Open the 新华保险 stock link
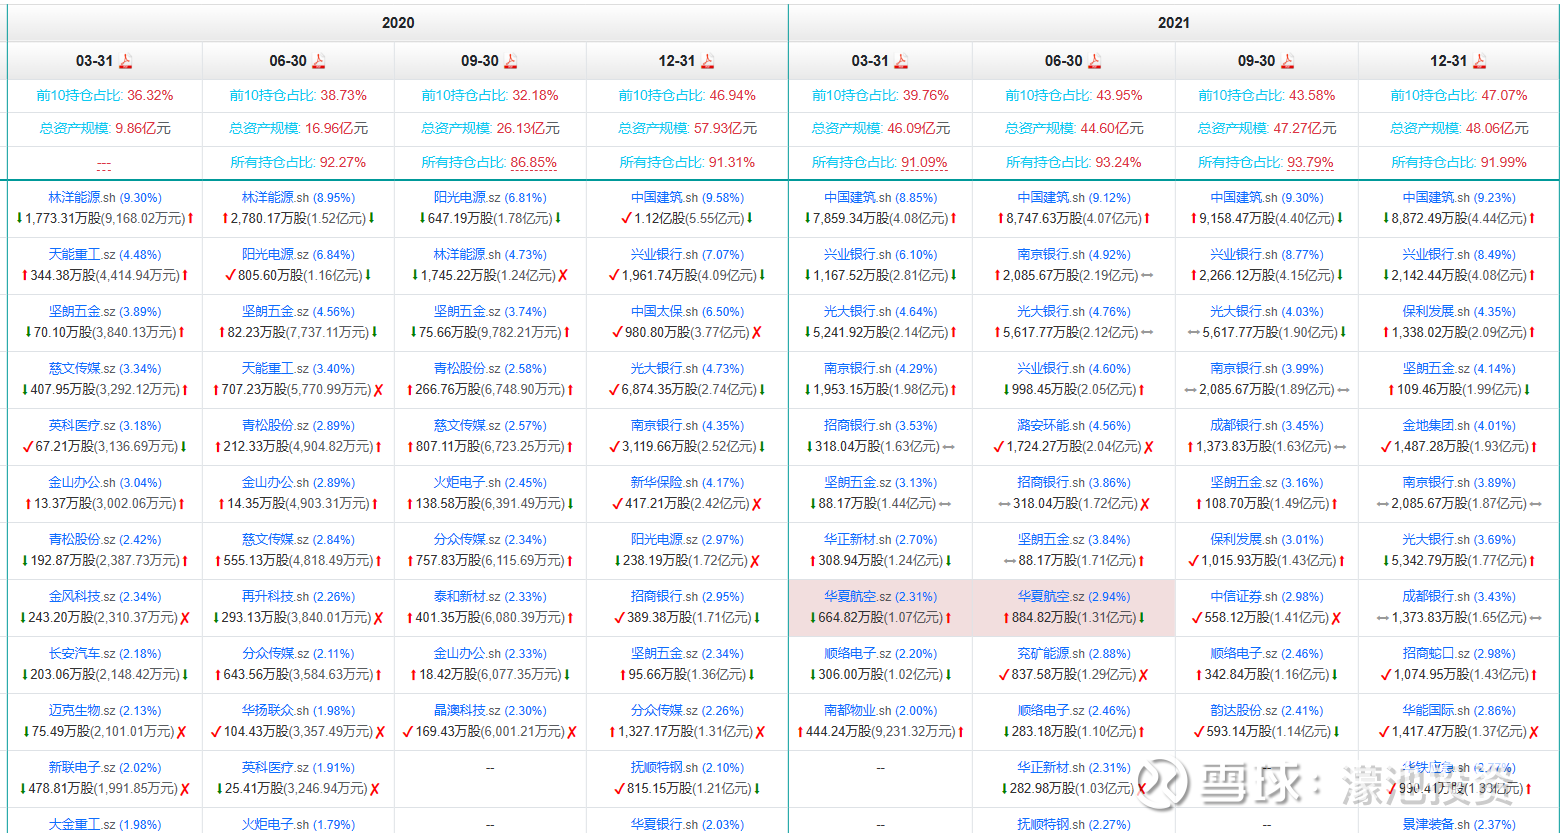The width and height of the screenshot is (1560, 833). [657, 483]
